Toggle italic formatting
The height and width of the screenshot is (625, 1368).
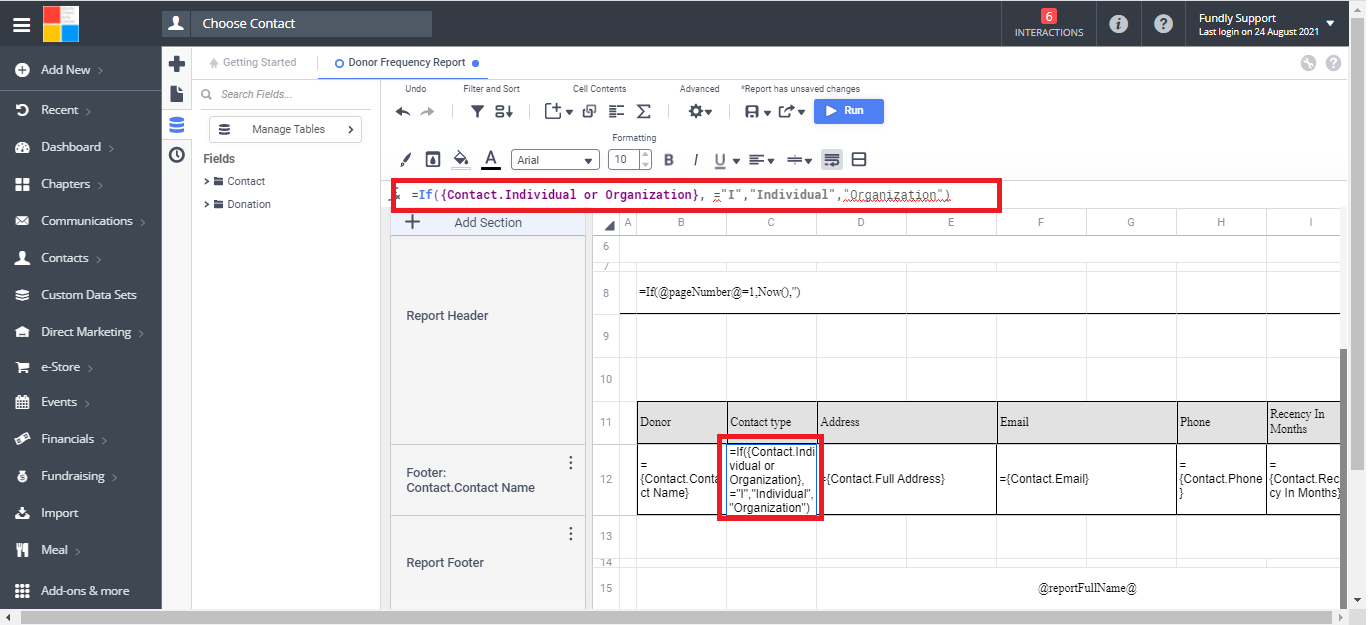[x=696, y=160]
